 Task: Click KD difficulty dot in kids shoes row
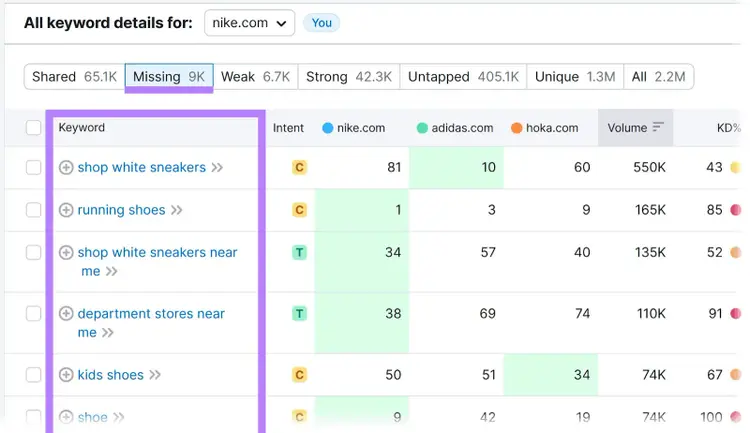736,375
